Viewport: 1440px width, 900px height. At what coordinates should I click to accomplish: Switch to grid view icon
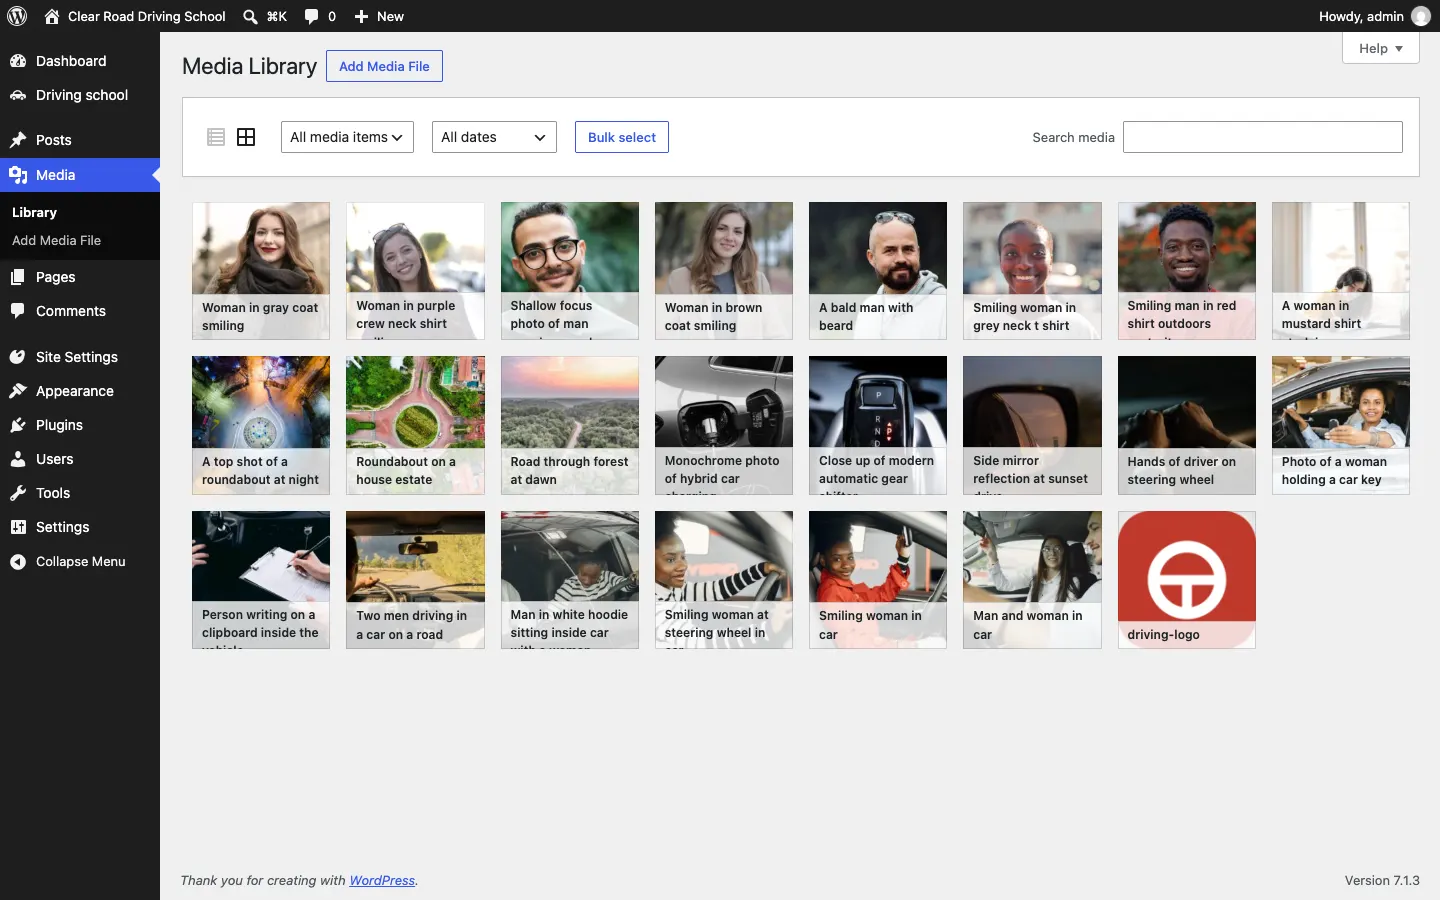pos(246,137)
